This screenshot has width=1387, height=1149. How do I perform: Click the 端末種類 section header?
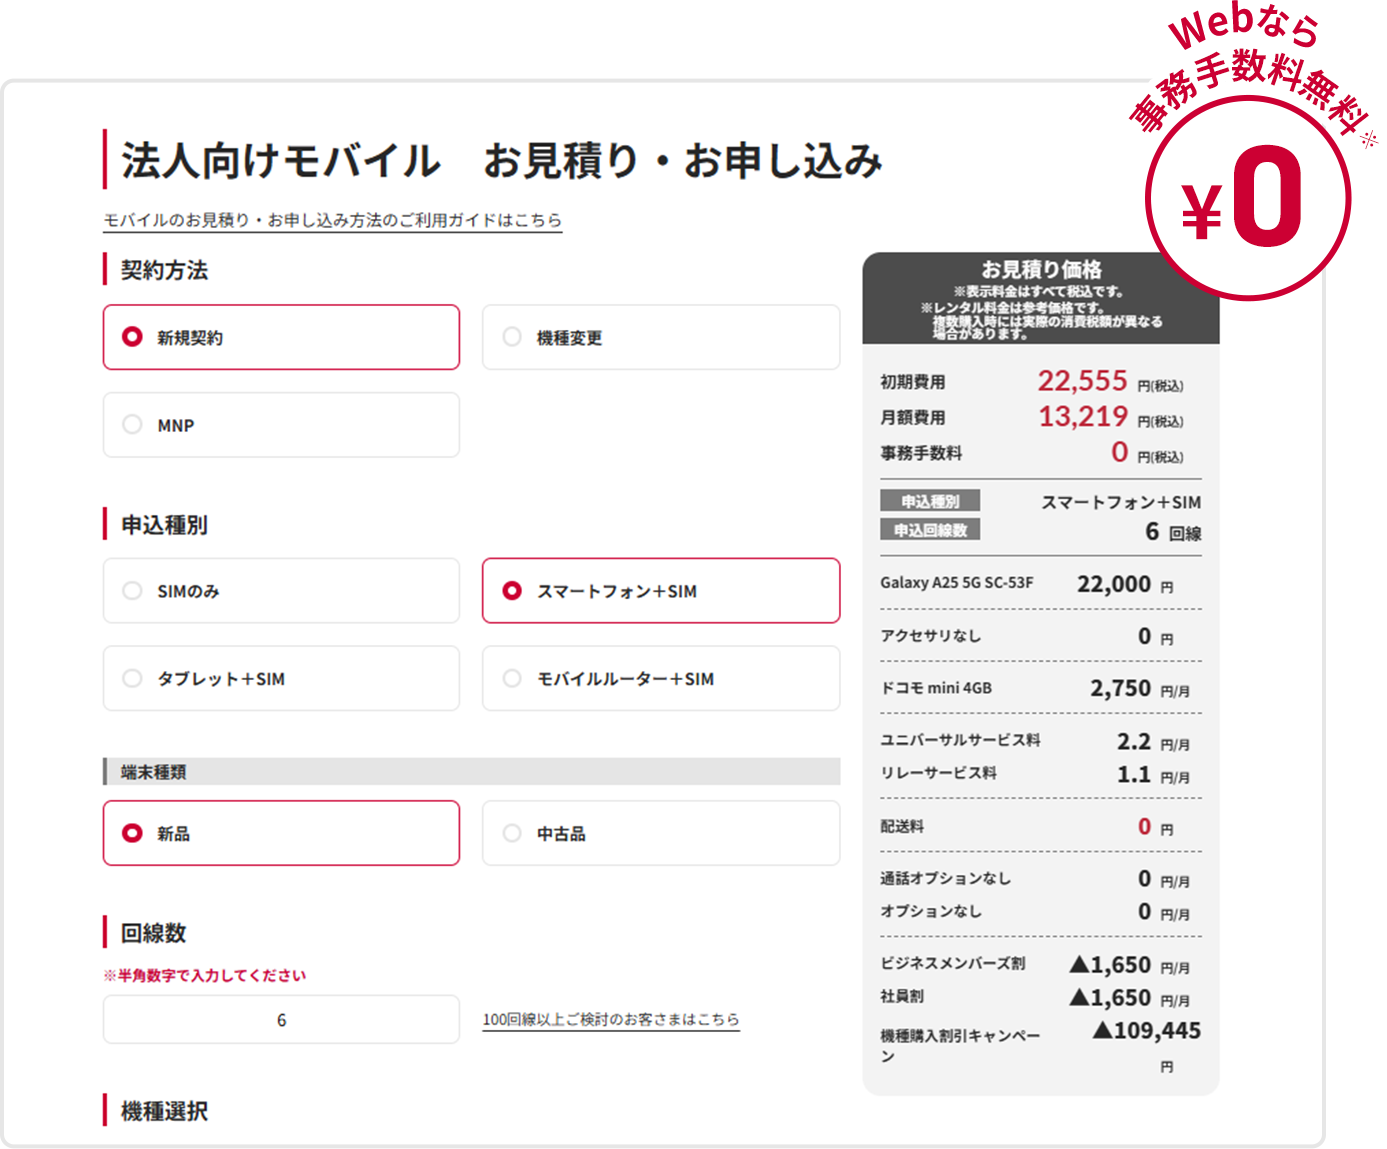pos(471,772)
